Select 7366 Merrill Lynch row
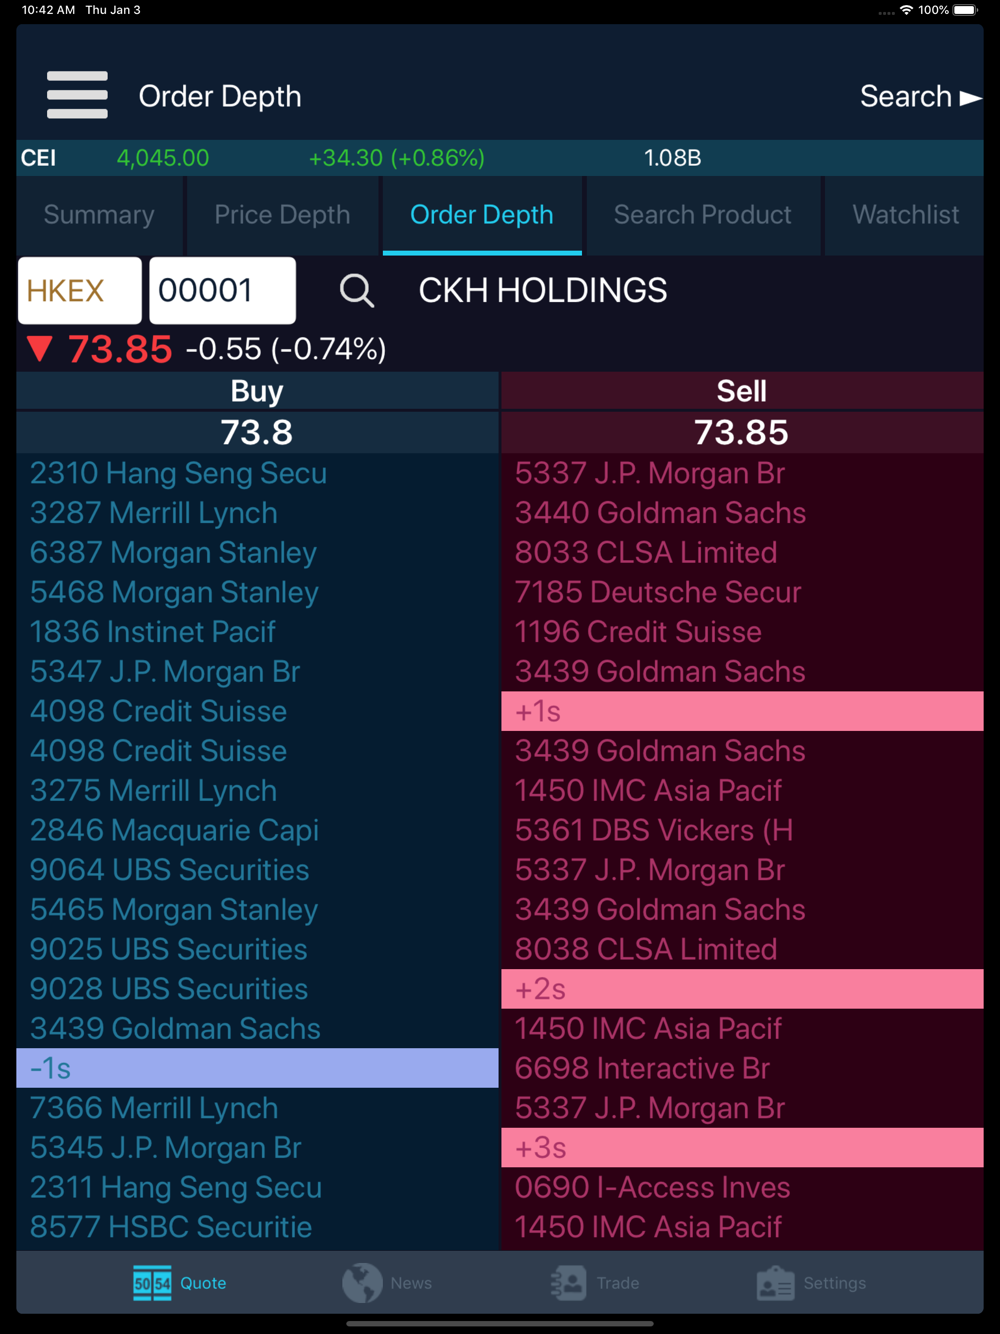The image size is (1000, 1334). click(257, 1108)
